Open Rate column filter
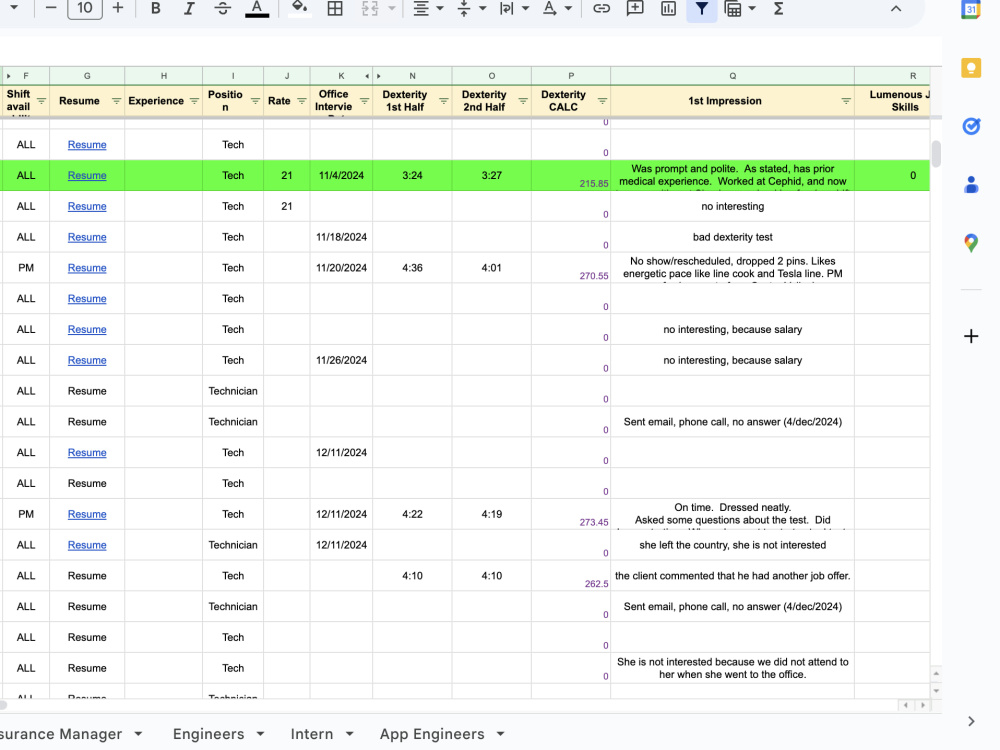1000x750 pixels. point(302,101)
